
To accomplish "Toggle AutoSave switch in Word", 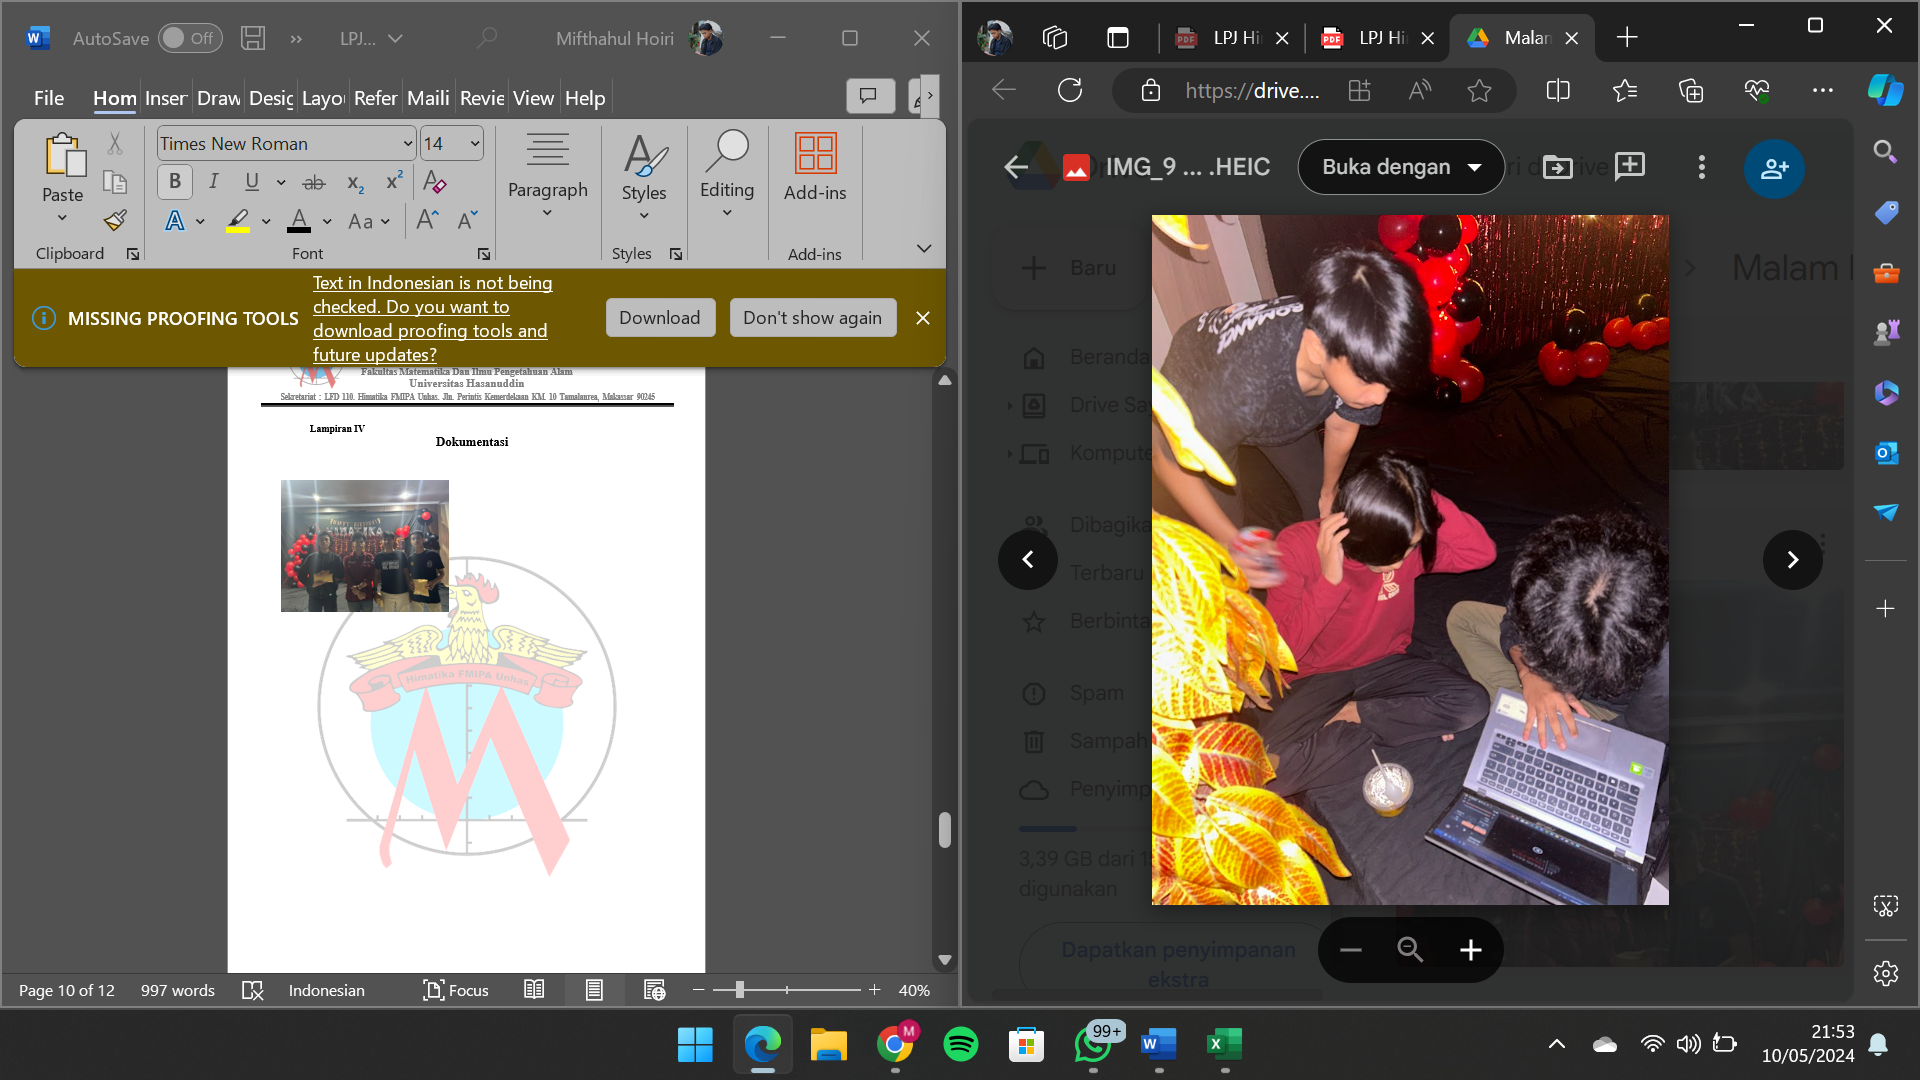I will click(x=190, y=38).
